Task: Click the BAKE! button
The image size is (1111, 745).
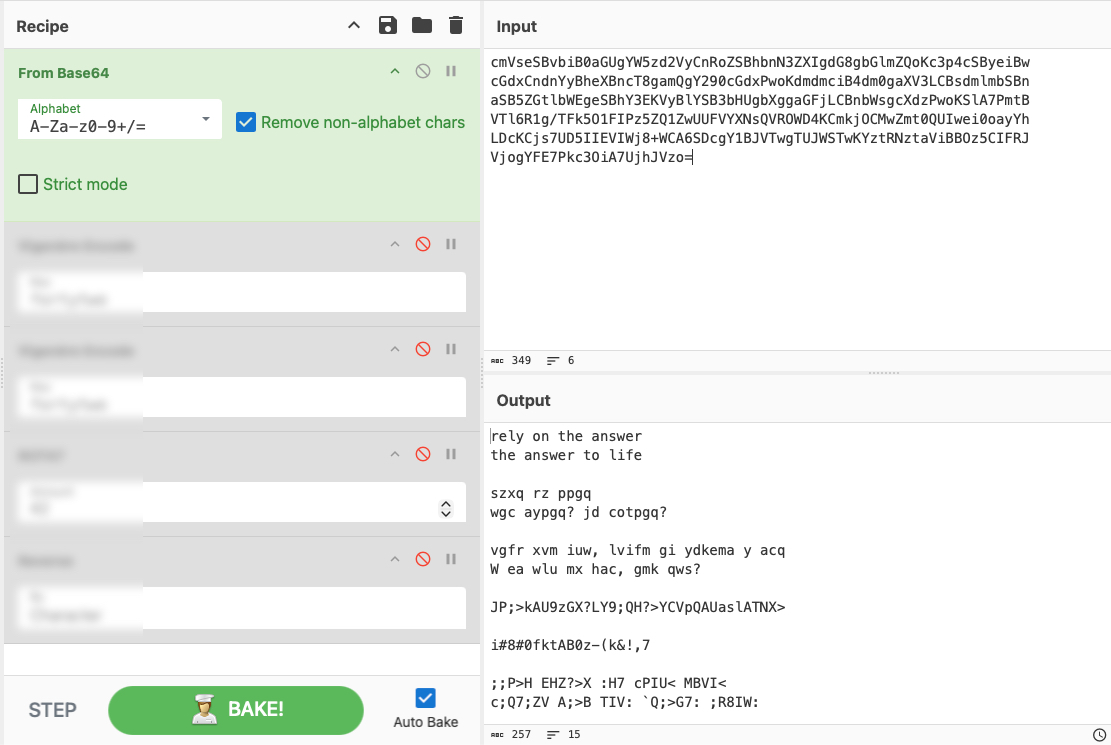Action: pyautogui.click(x=236, y=710)
